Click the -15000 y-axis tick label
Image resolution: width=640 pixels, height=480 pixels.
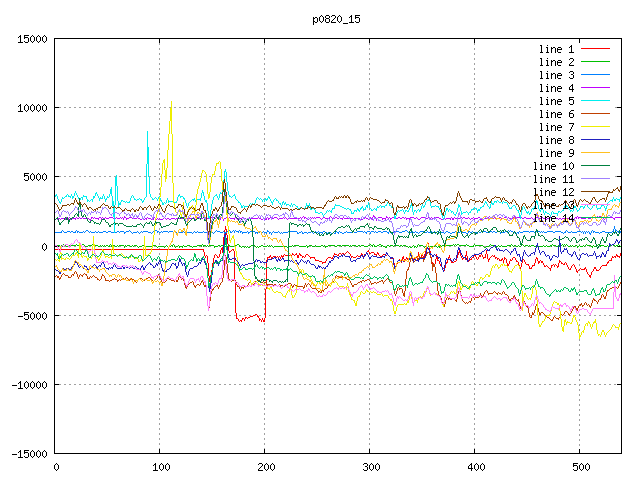point(27,453)
